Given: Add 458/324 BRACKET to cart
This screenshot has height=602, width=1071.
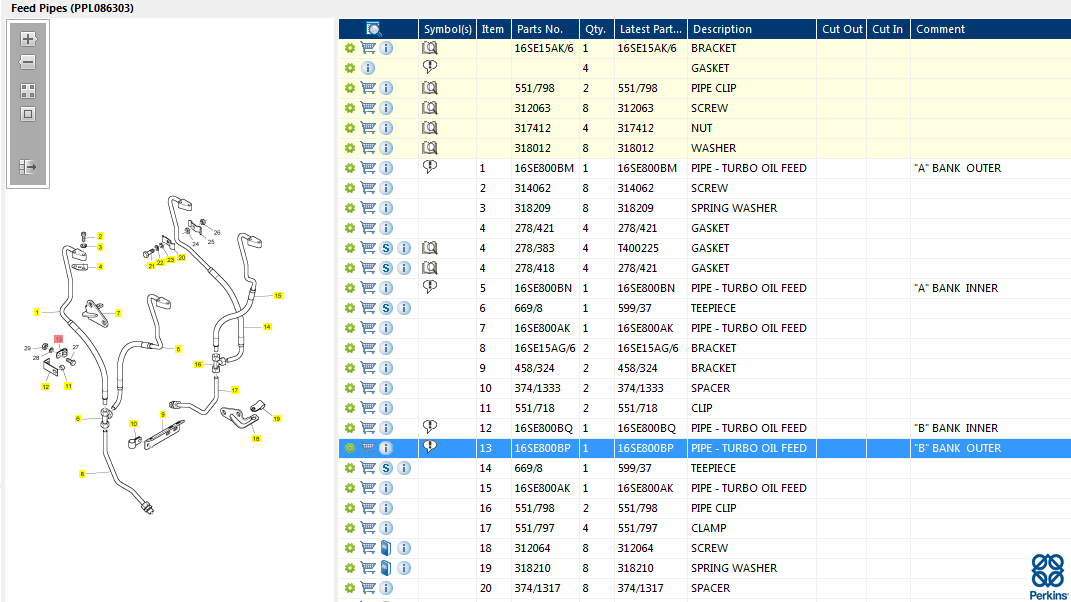Looking at the screenshot, I should click(x=368, y=368).
